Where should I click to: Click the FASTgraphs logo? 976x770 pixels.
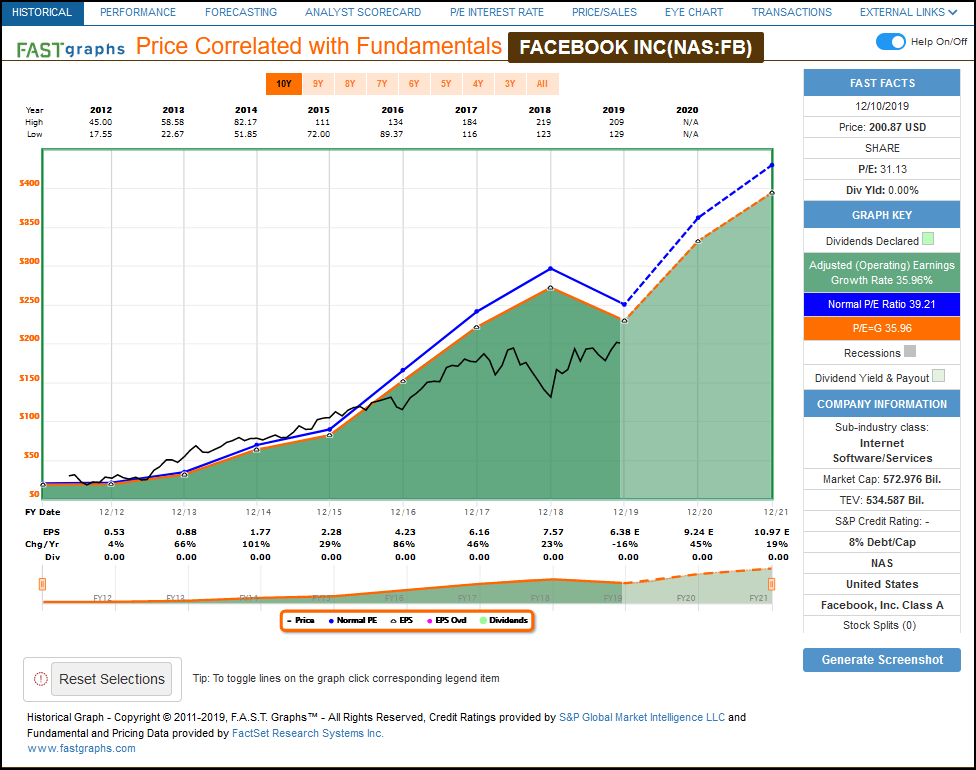click(x=68, y=46)
